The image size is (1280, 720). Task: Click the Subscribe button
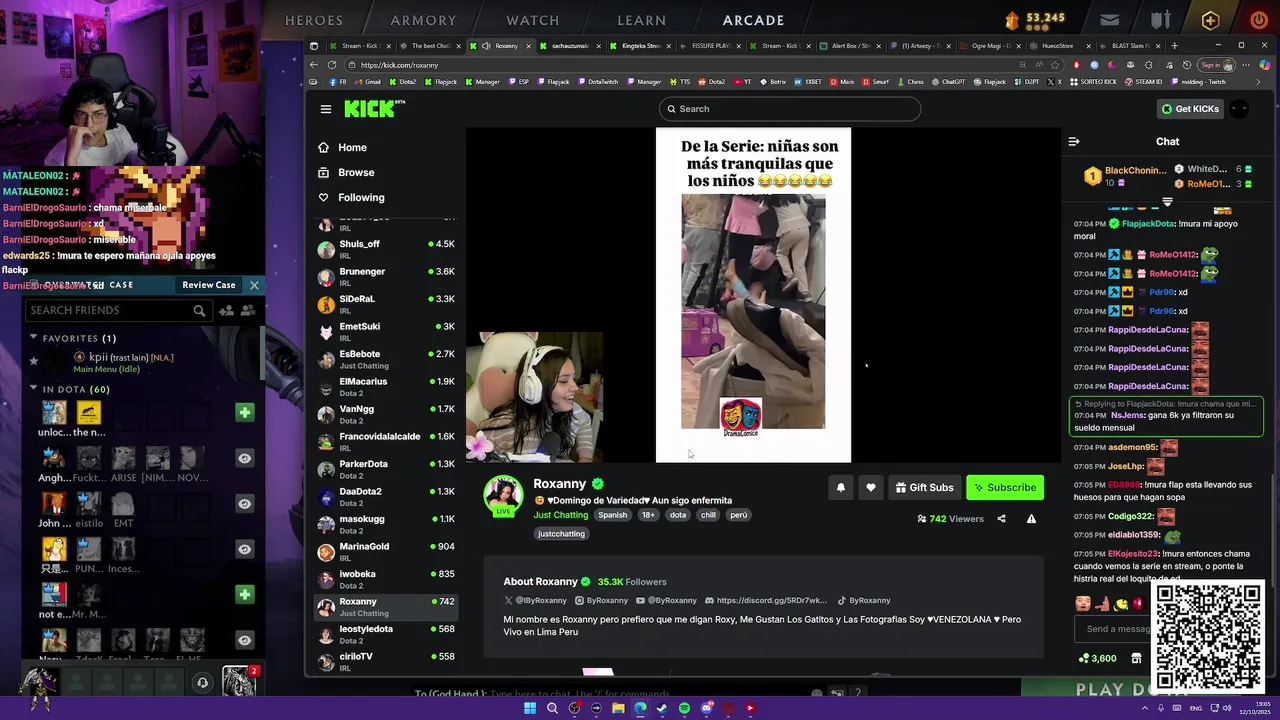[1005, 487]
